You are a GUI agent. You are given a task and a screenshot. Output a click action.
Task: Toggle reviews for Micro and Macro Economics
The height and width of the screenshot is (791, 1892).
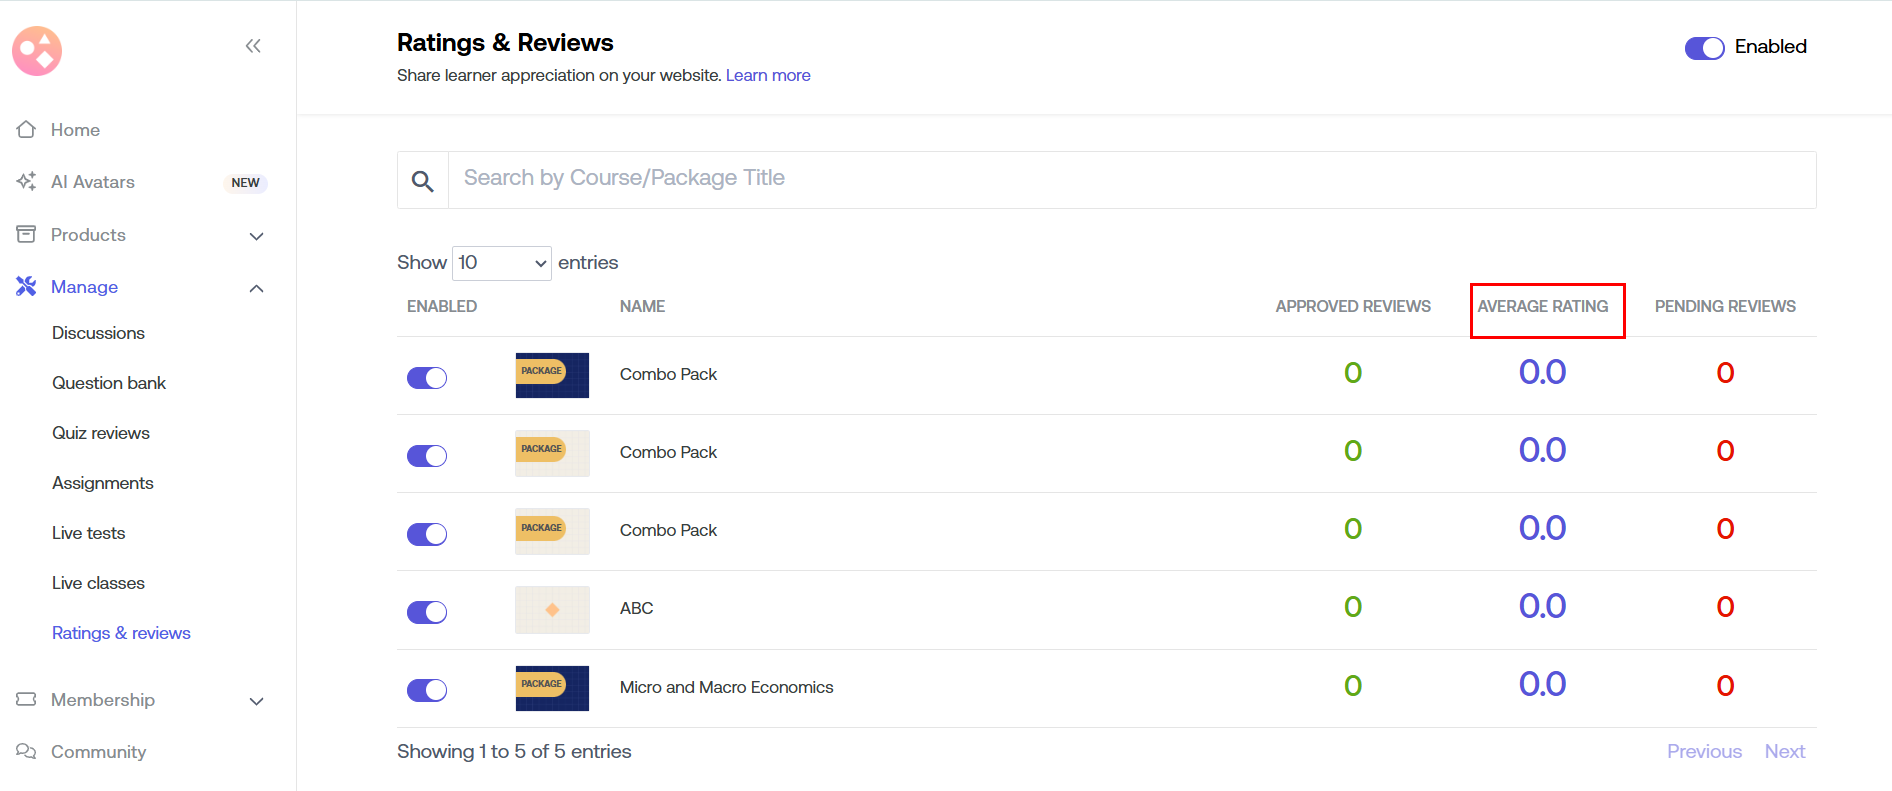pos(427,690)
